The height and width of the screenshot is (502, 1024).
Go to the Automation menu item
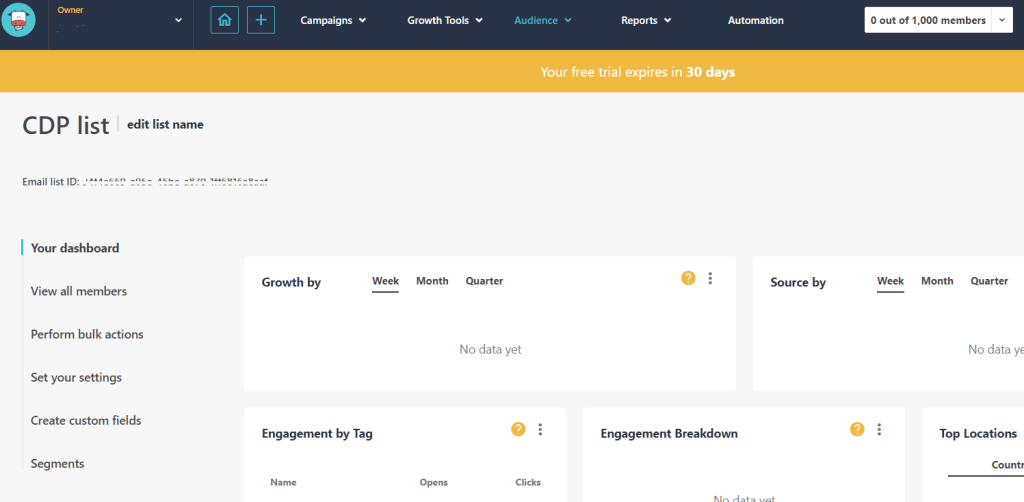coord(755,20)
